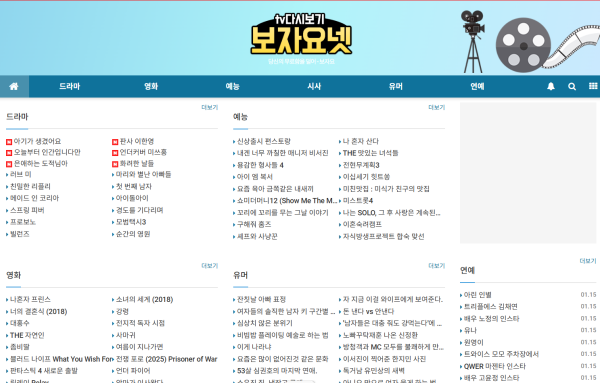
Task: Open drama 프로보노
Action: pos(23,222)
